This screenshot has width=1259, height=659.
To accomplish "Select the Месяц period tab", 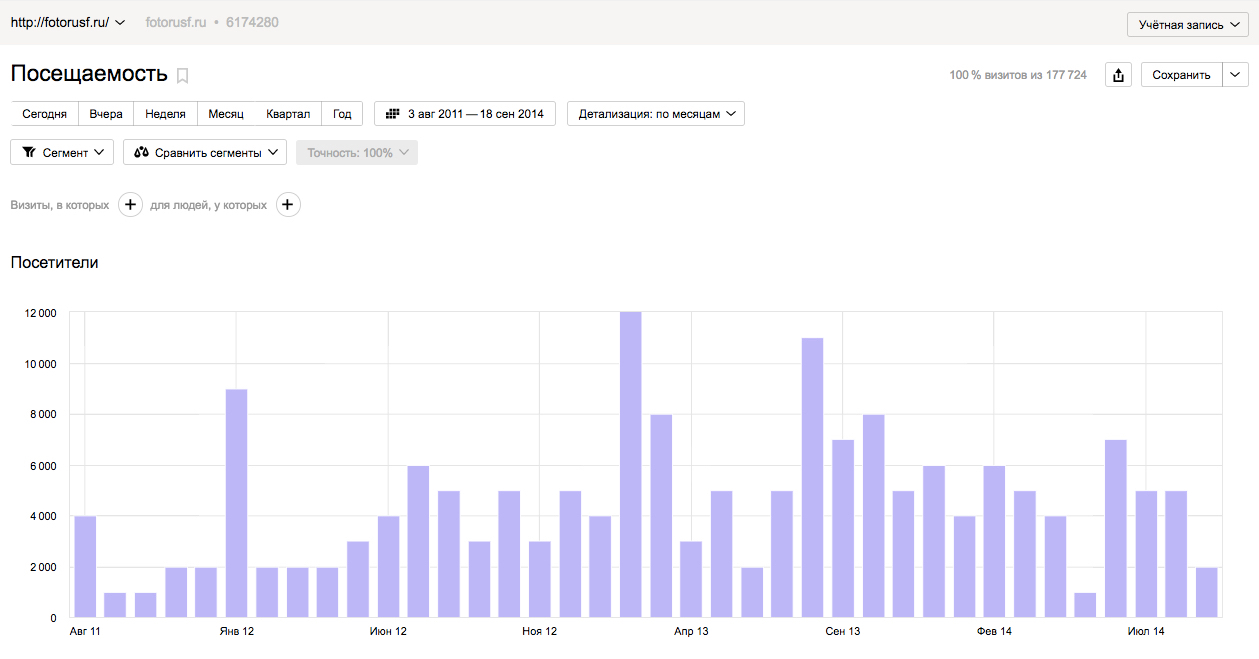I will [x=226, y=114].
